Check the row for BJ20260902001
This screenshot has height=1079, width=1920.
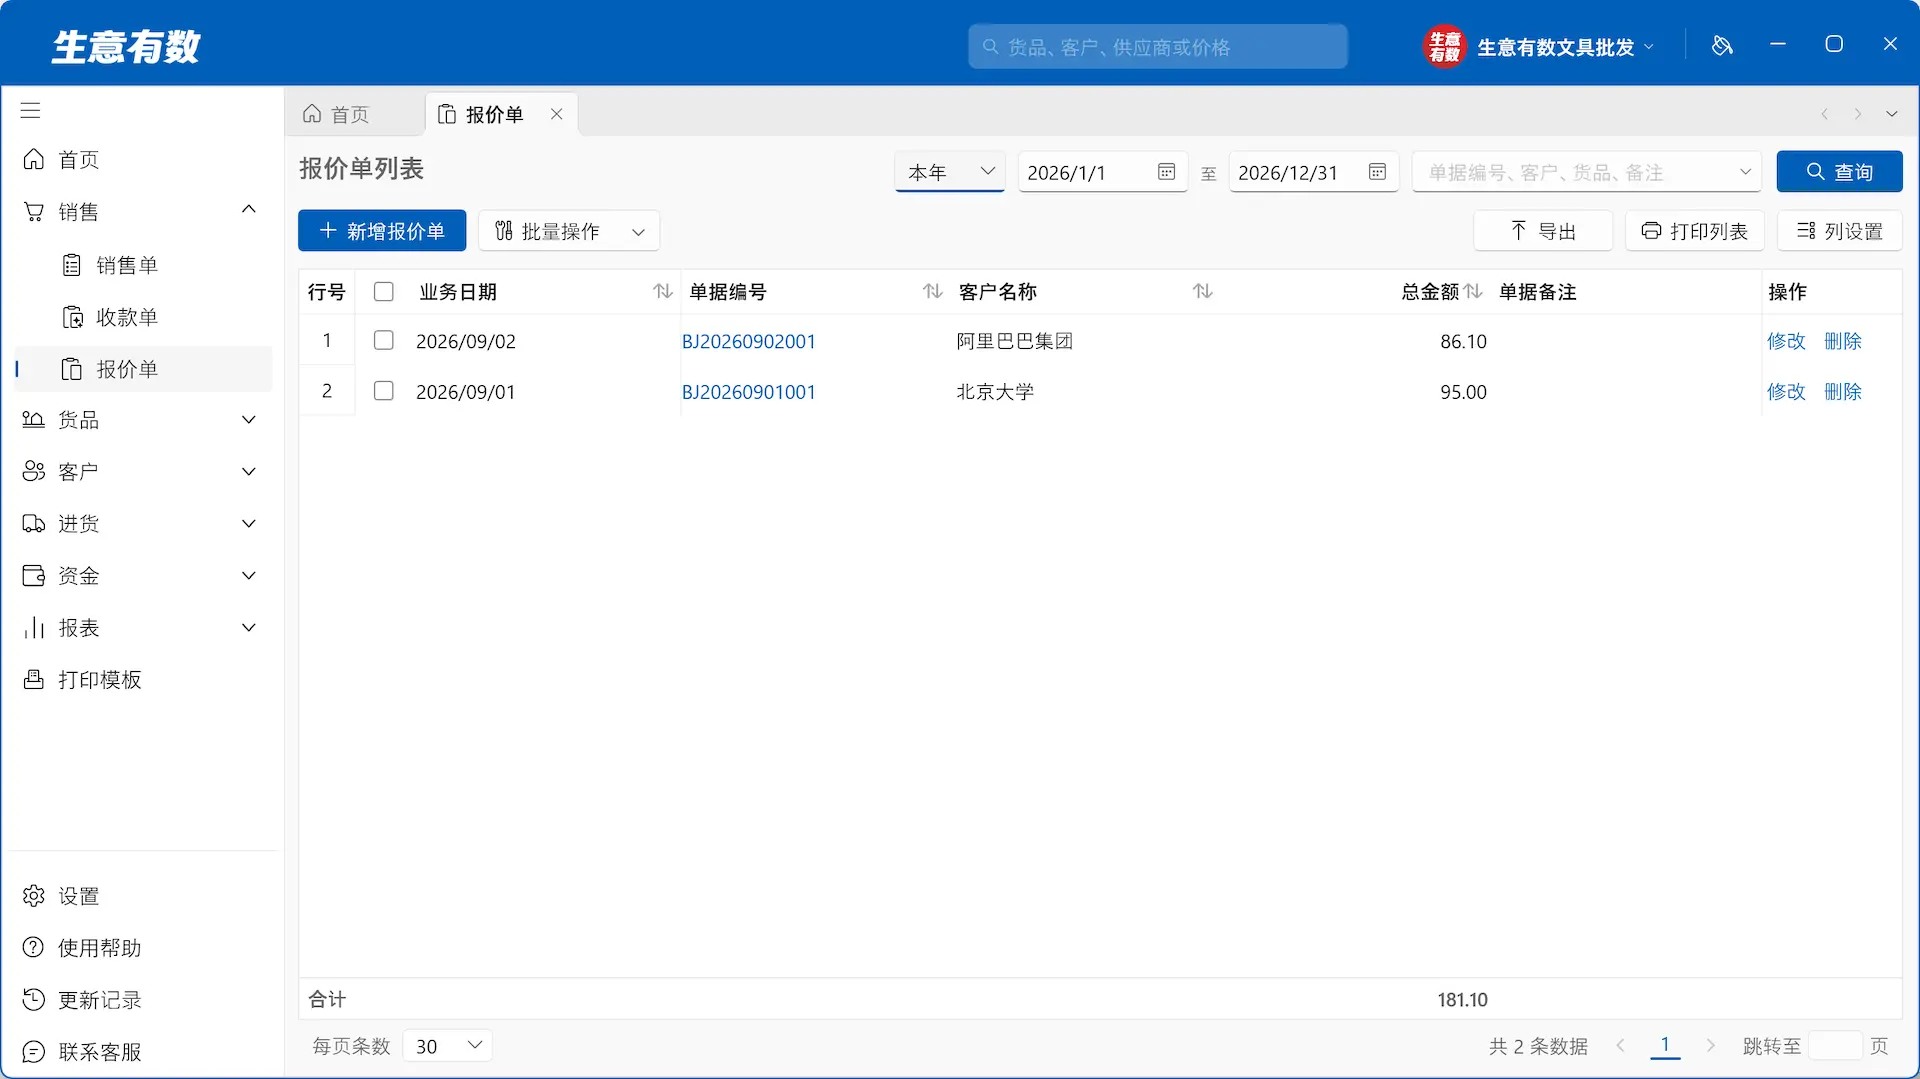click(383, 340)
